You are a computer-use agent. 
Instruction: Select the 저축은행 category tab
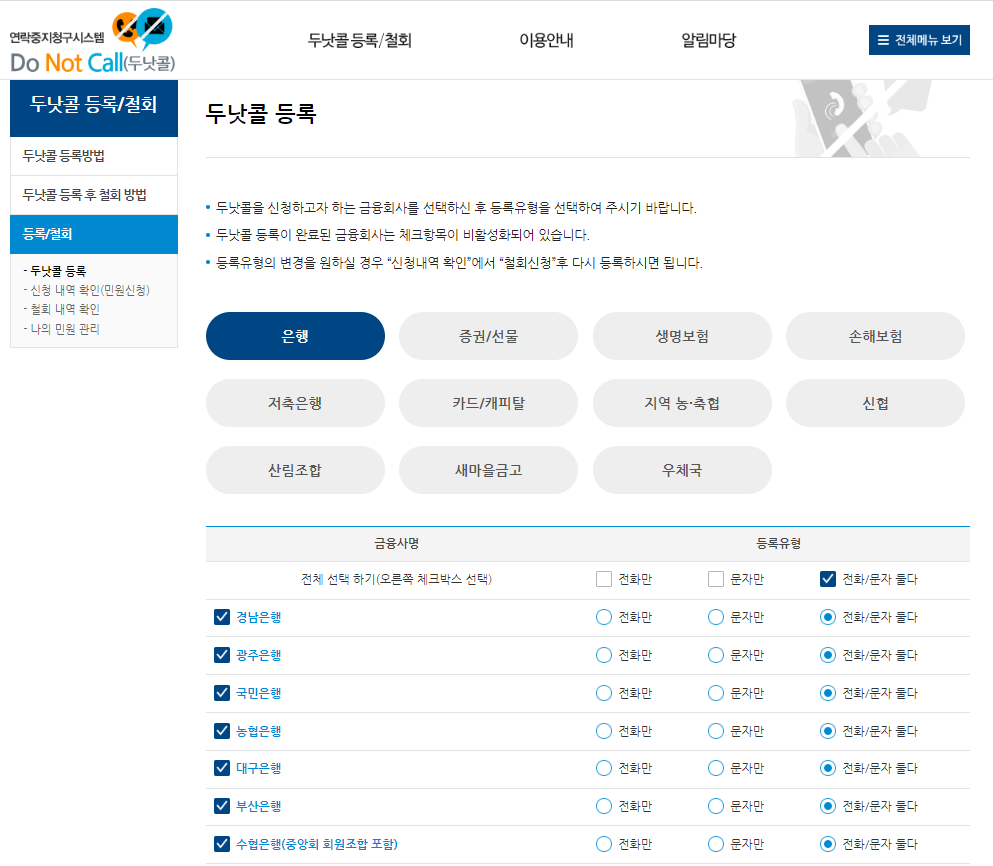coord(295,403)
